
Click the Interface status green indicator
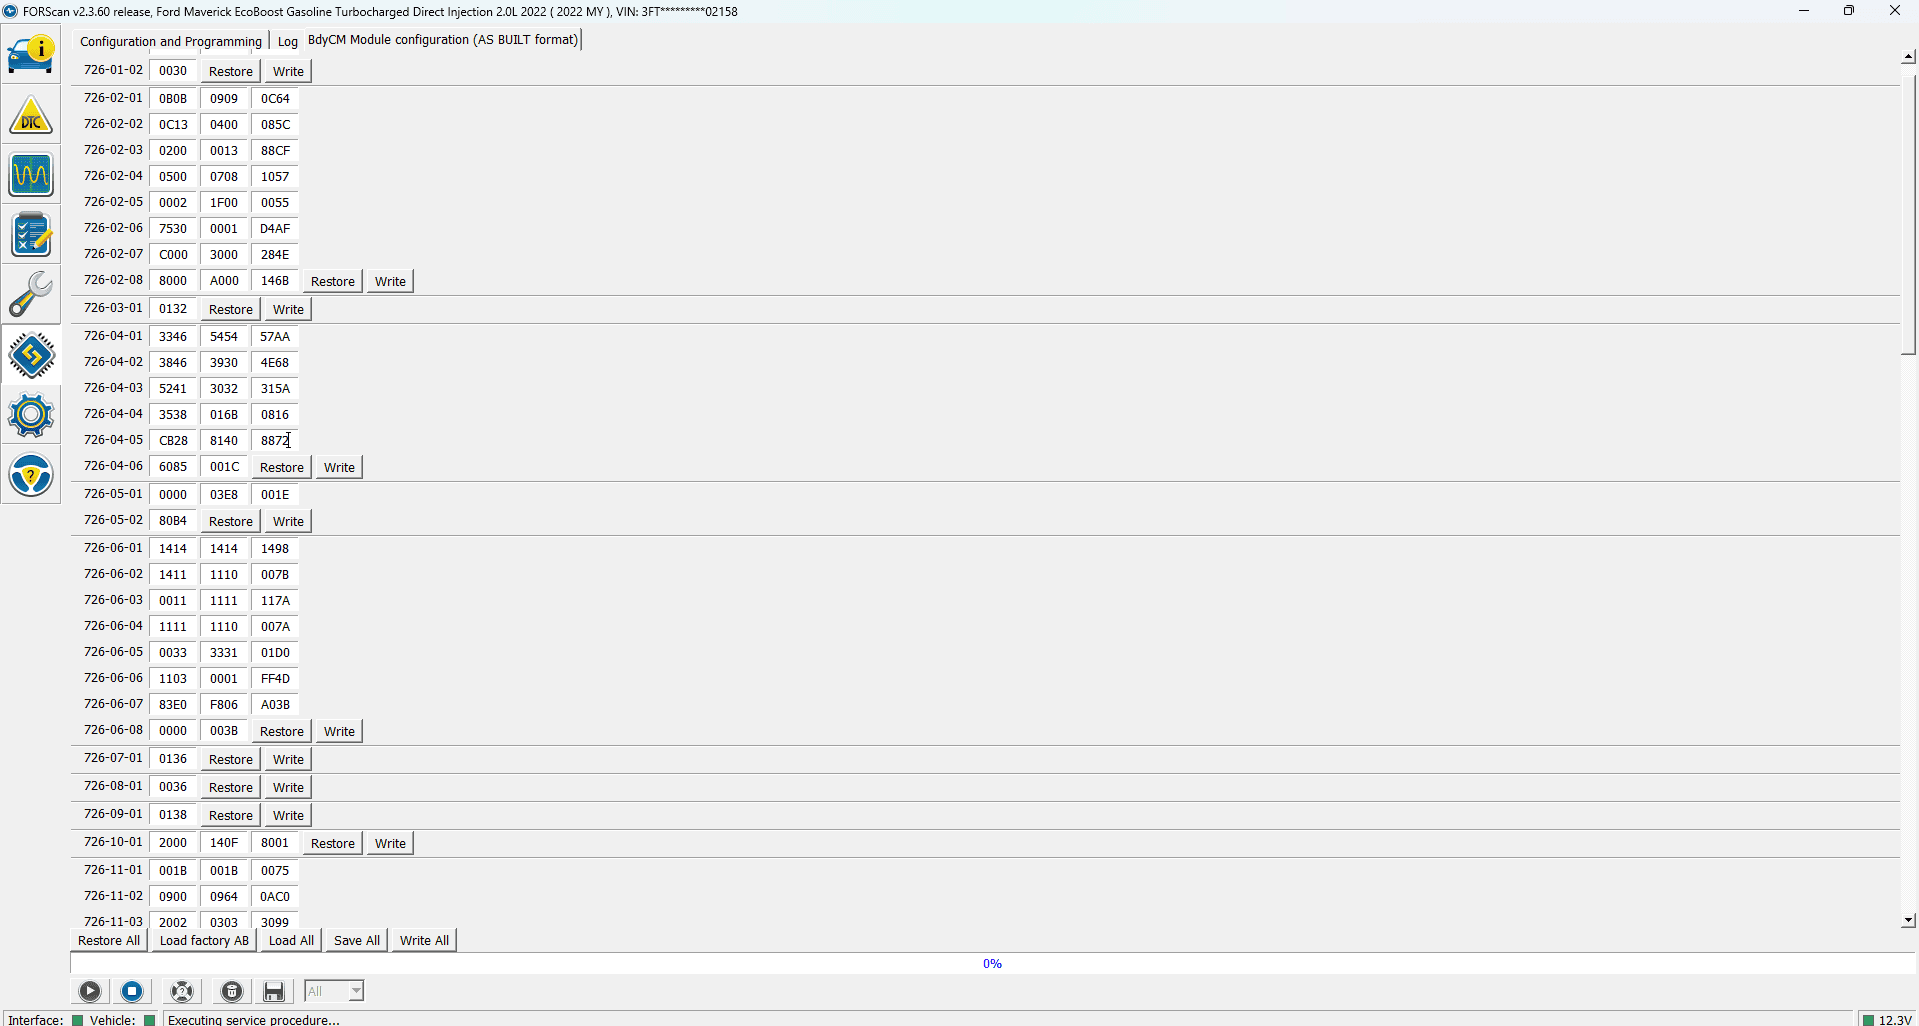coord(77,1020)
